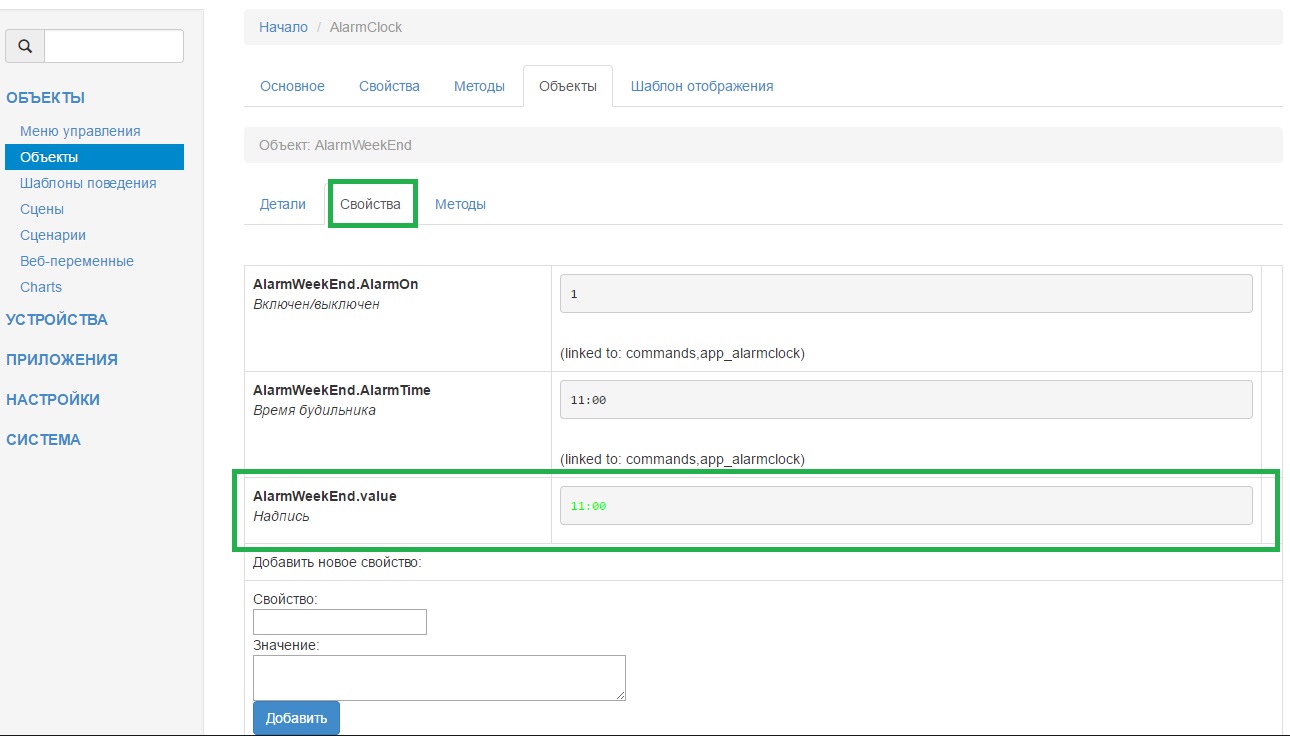This screenshot has width=1290, height=736.
Task: Expand the НАСТРОЙКИ sidebar section
Action: (53, 400)
